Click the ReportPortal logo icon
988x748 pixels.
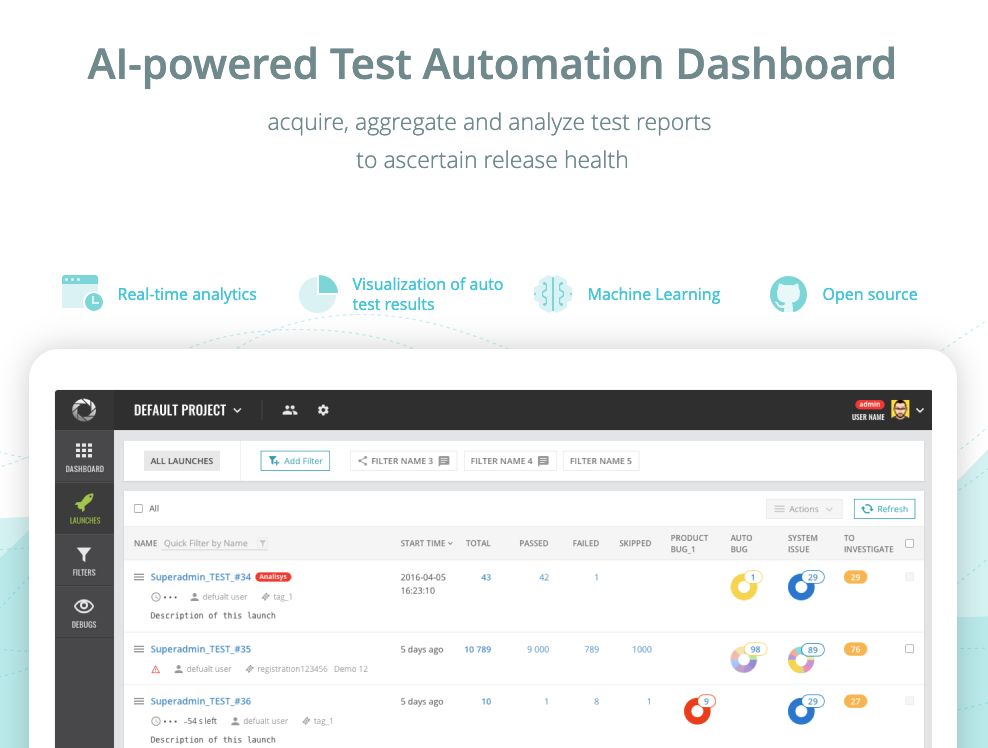click(84, 410)
